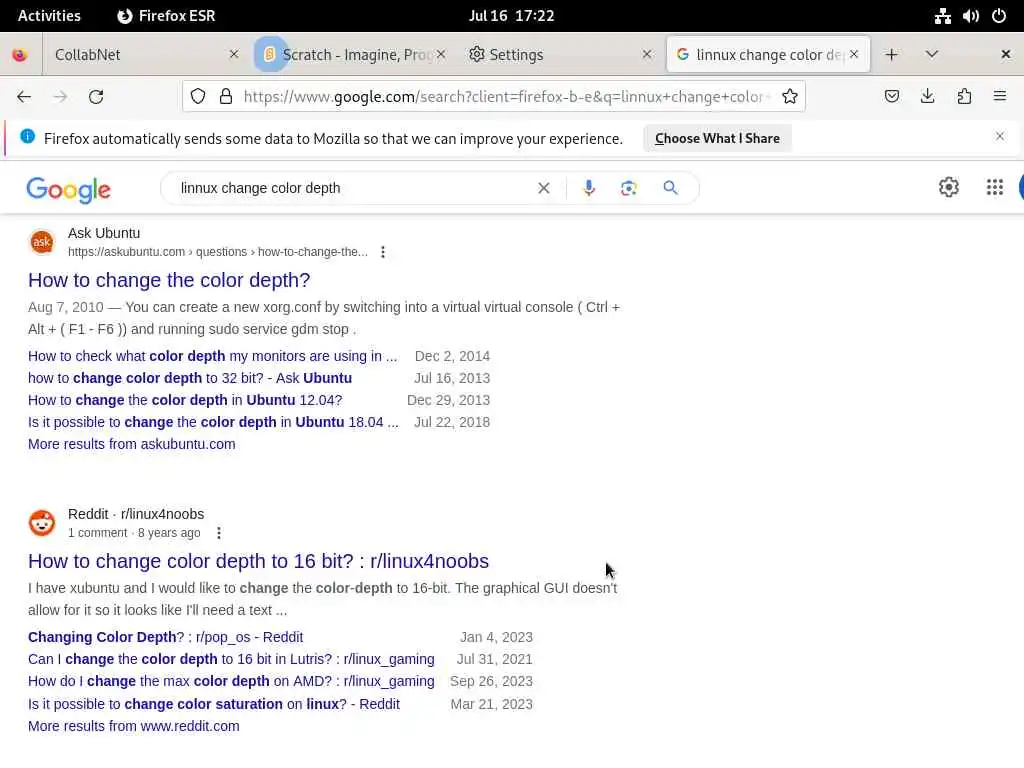Open the Ubuntu 18.04 color depth link
This screenshot has width=1024, height=768.
point(213,422)
